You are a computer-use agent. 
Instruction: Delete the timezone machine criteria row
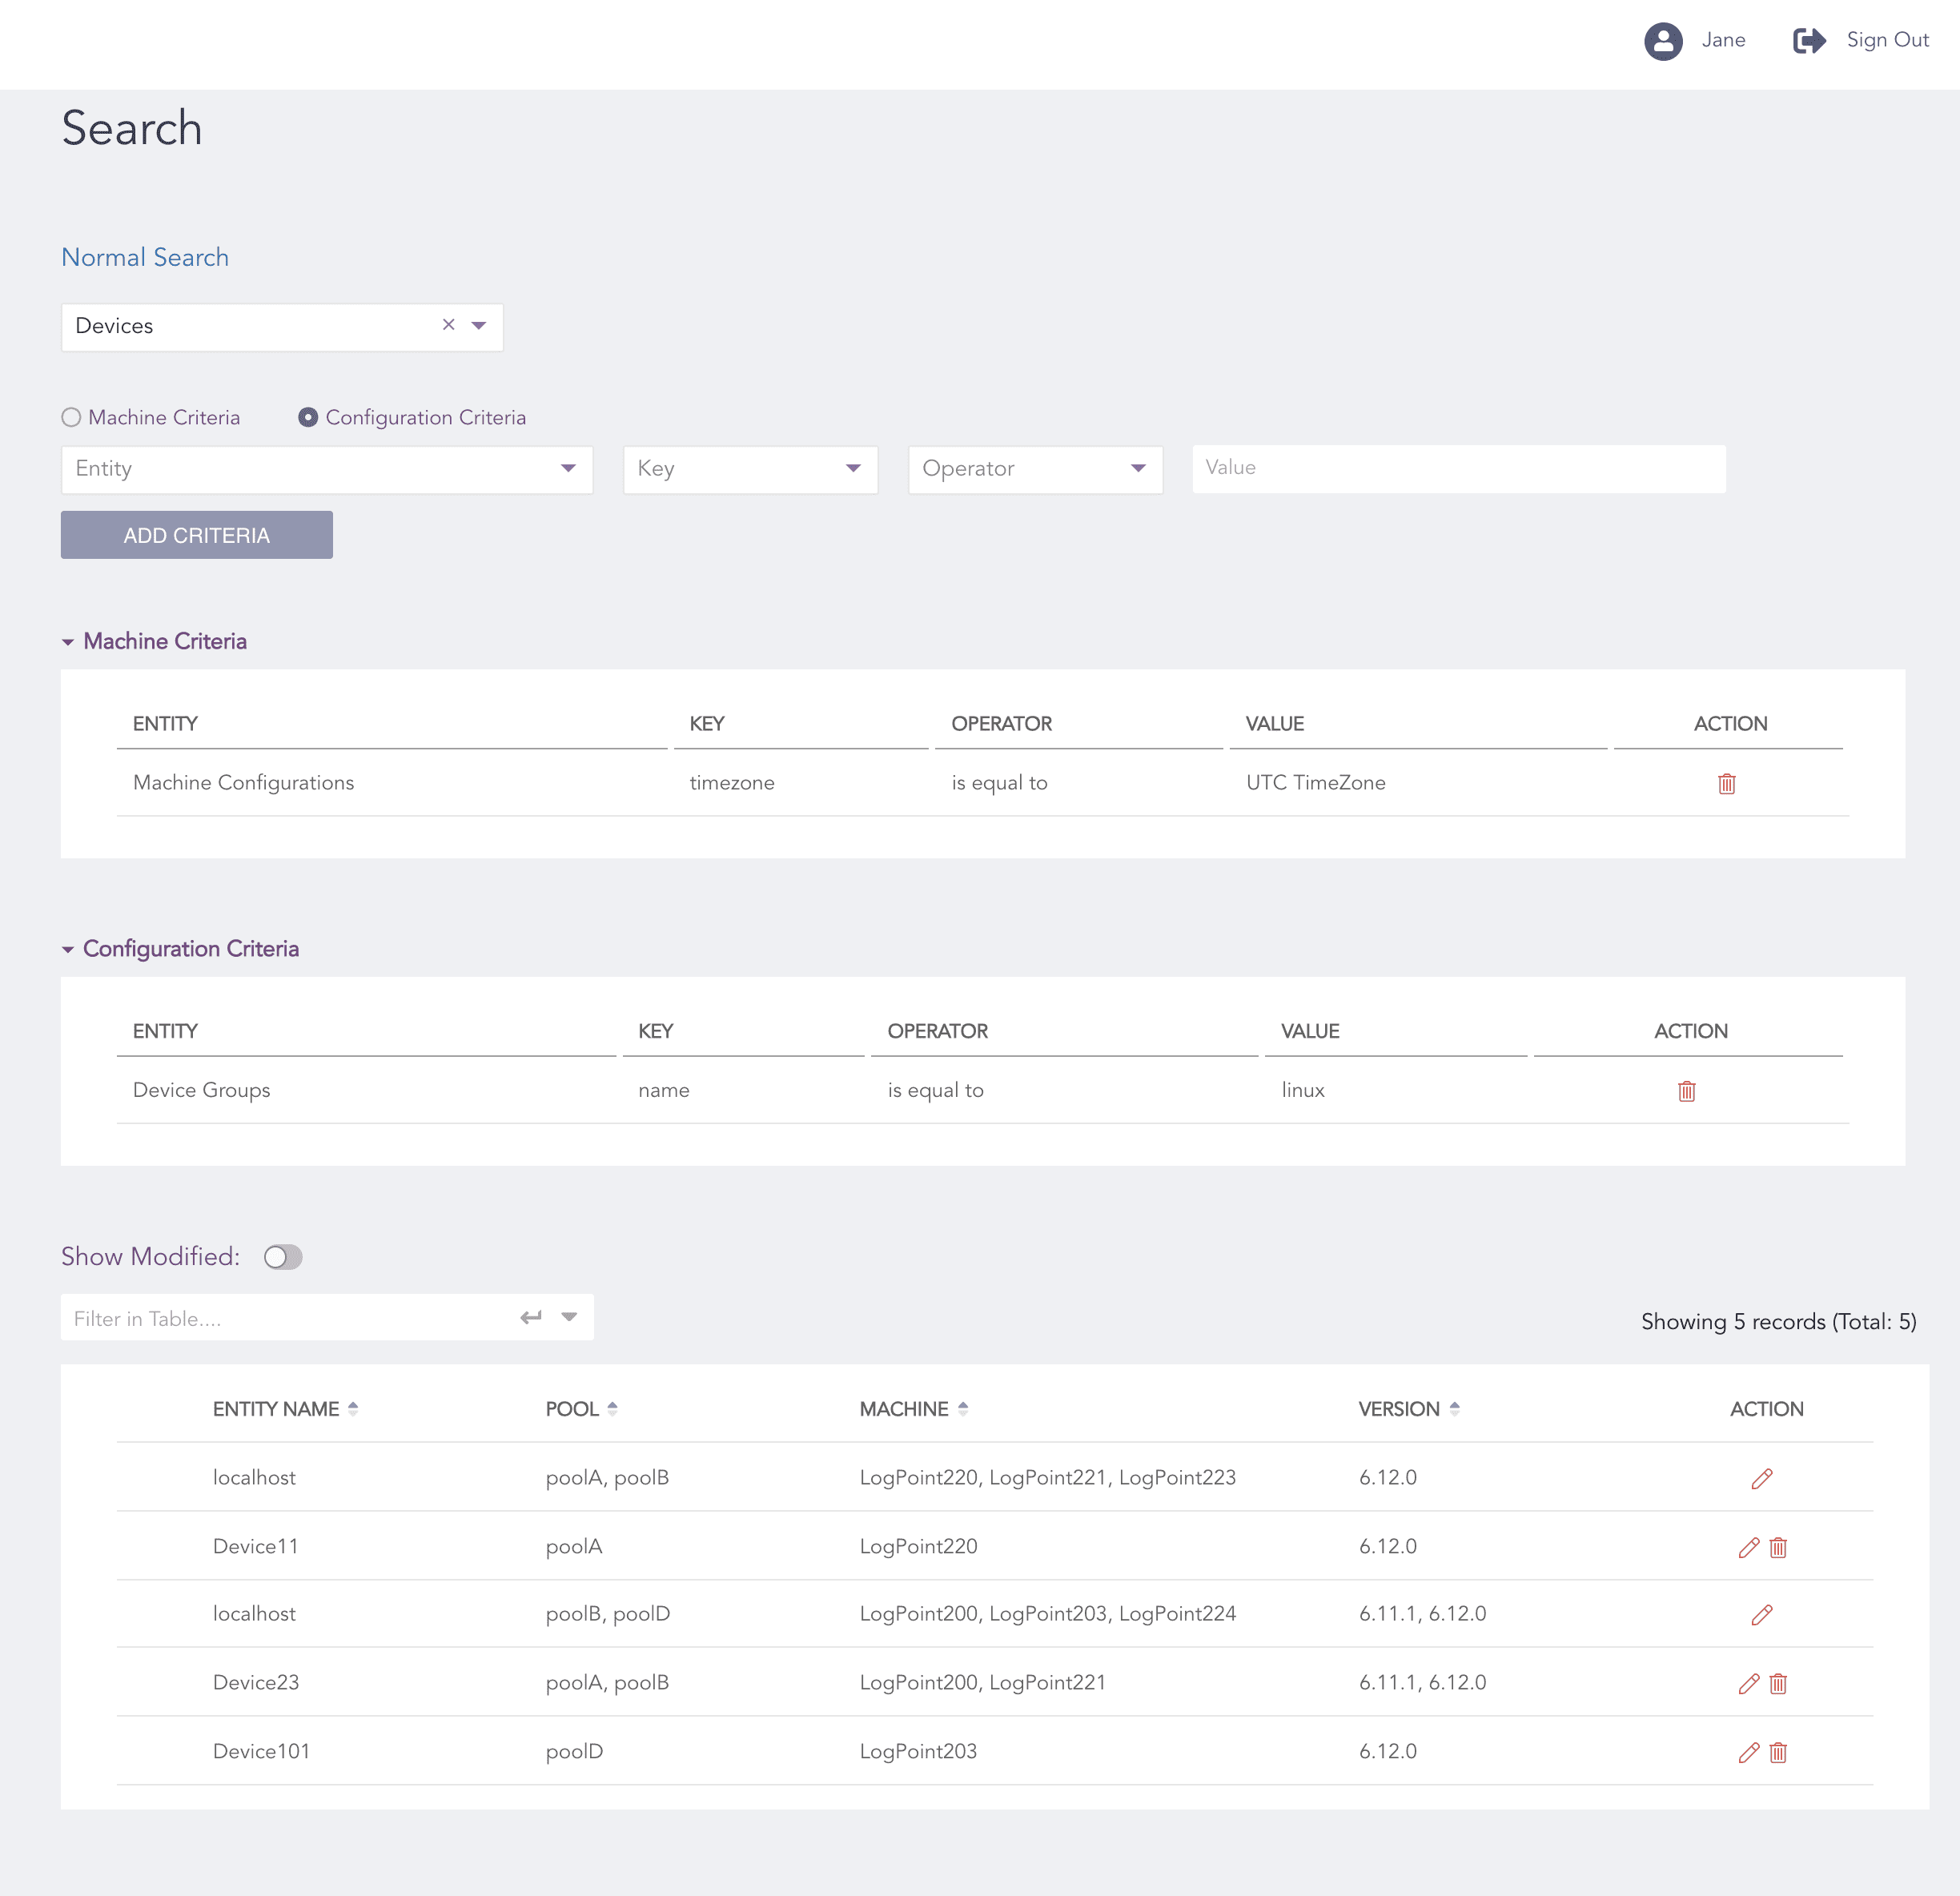tap(1727, 783)
